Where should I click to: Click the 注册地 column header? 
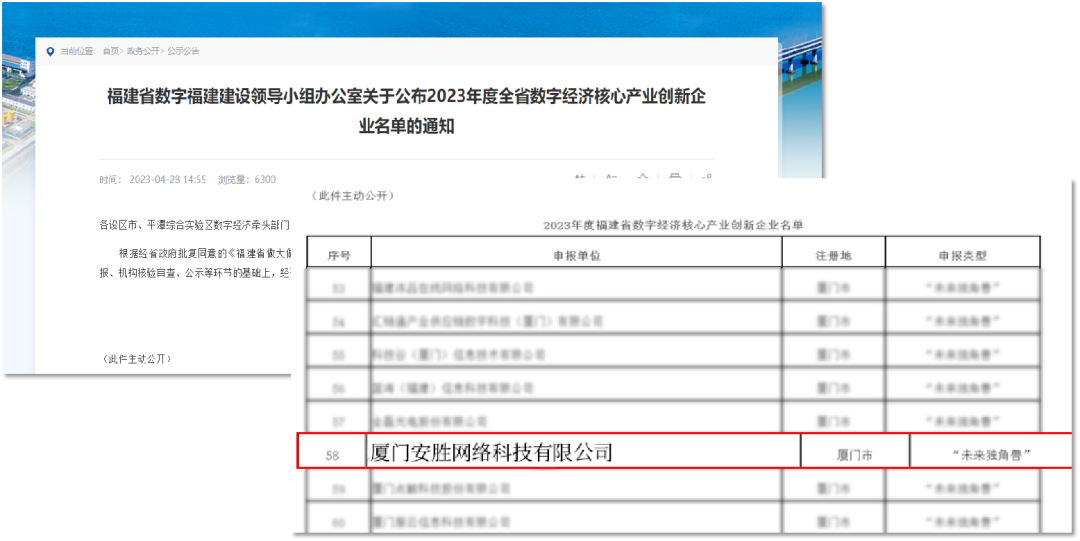click(833, 255)
